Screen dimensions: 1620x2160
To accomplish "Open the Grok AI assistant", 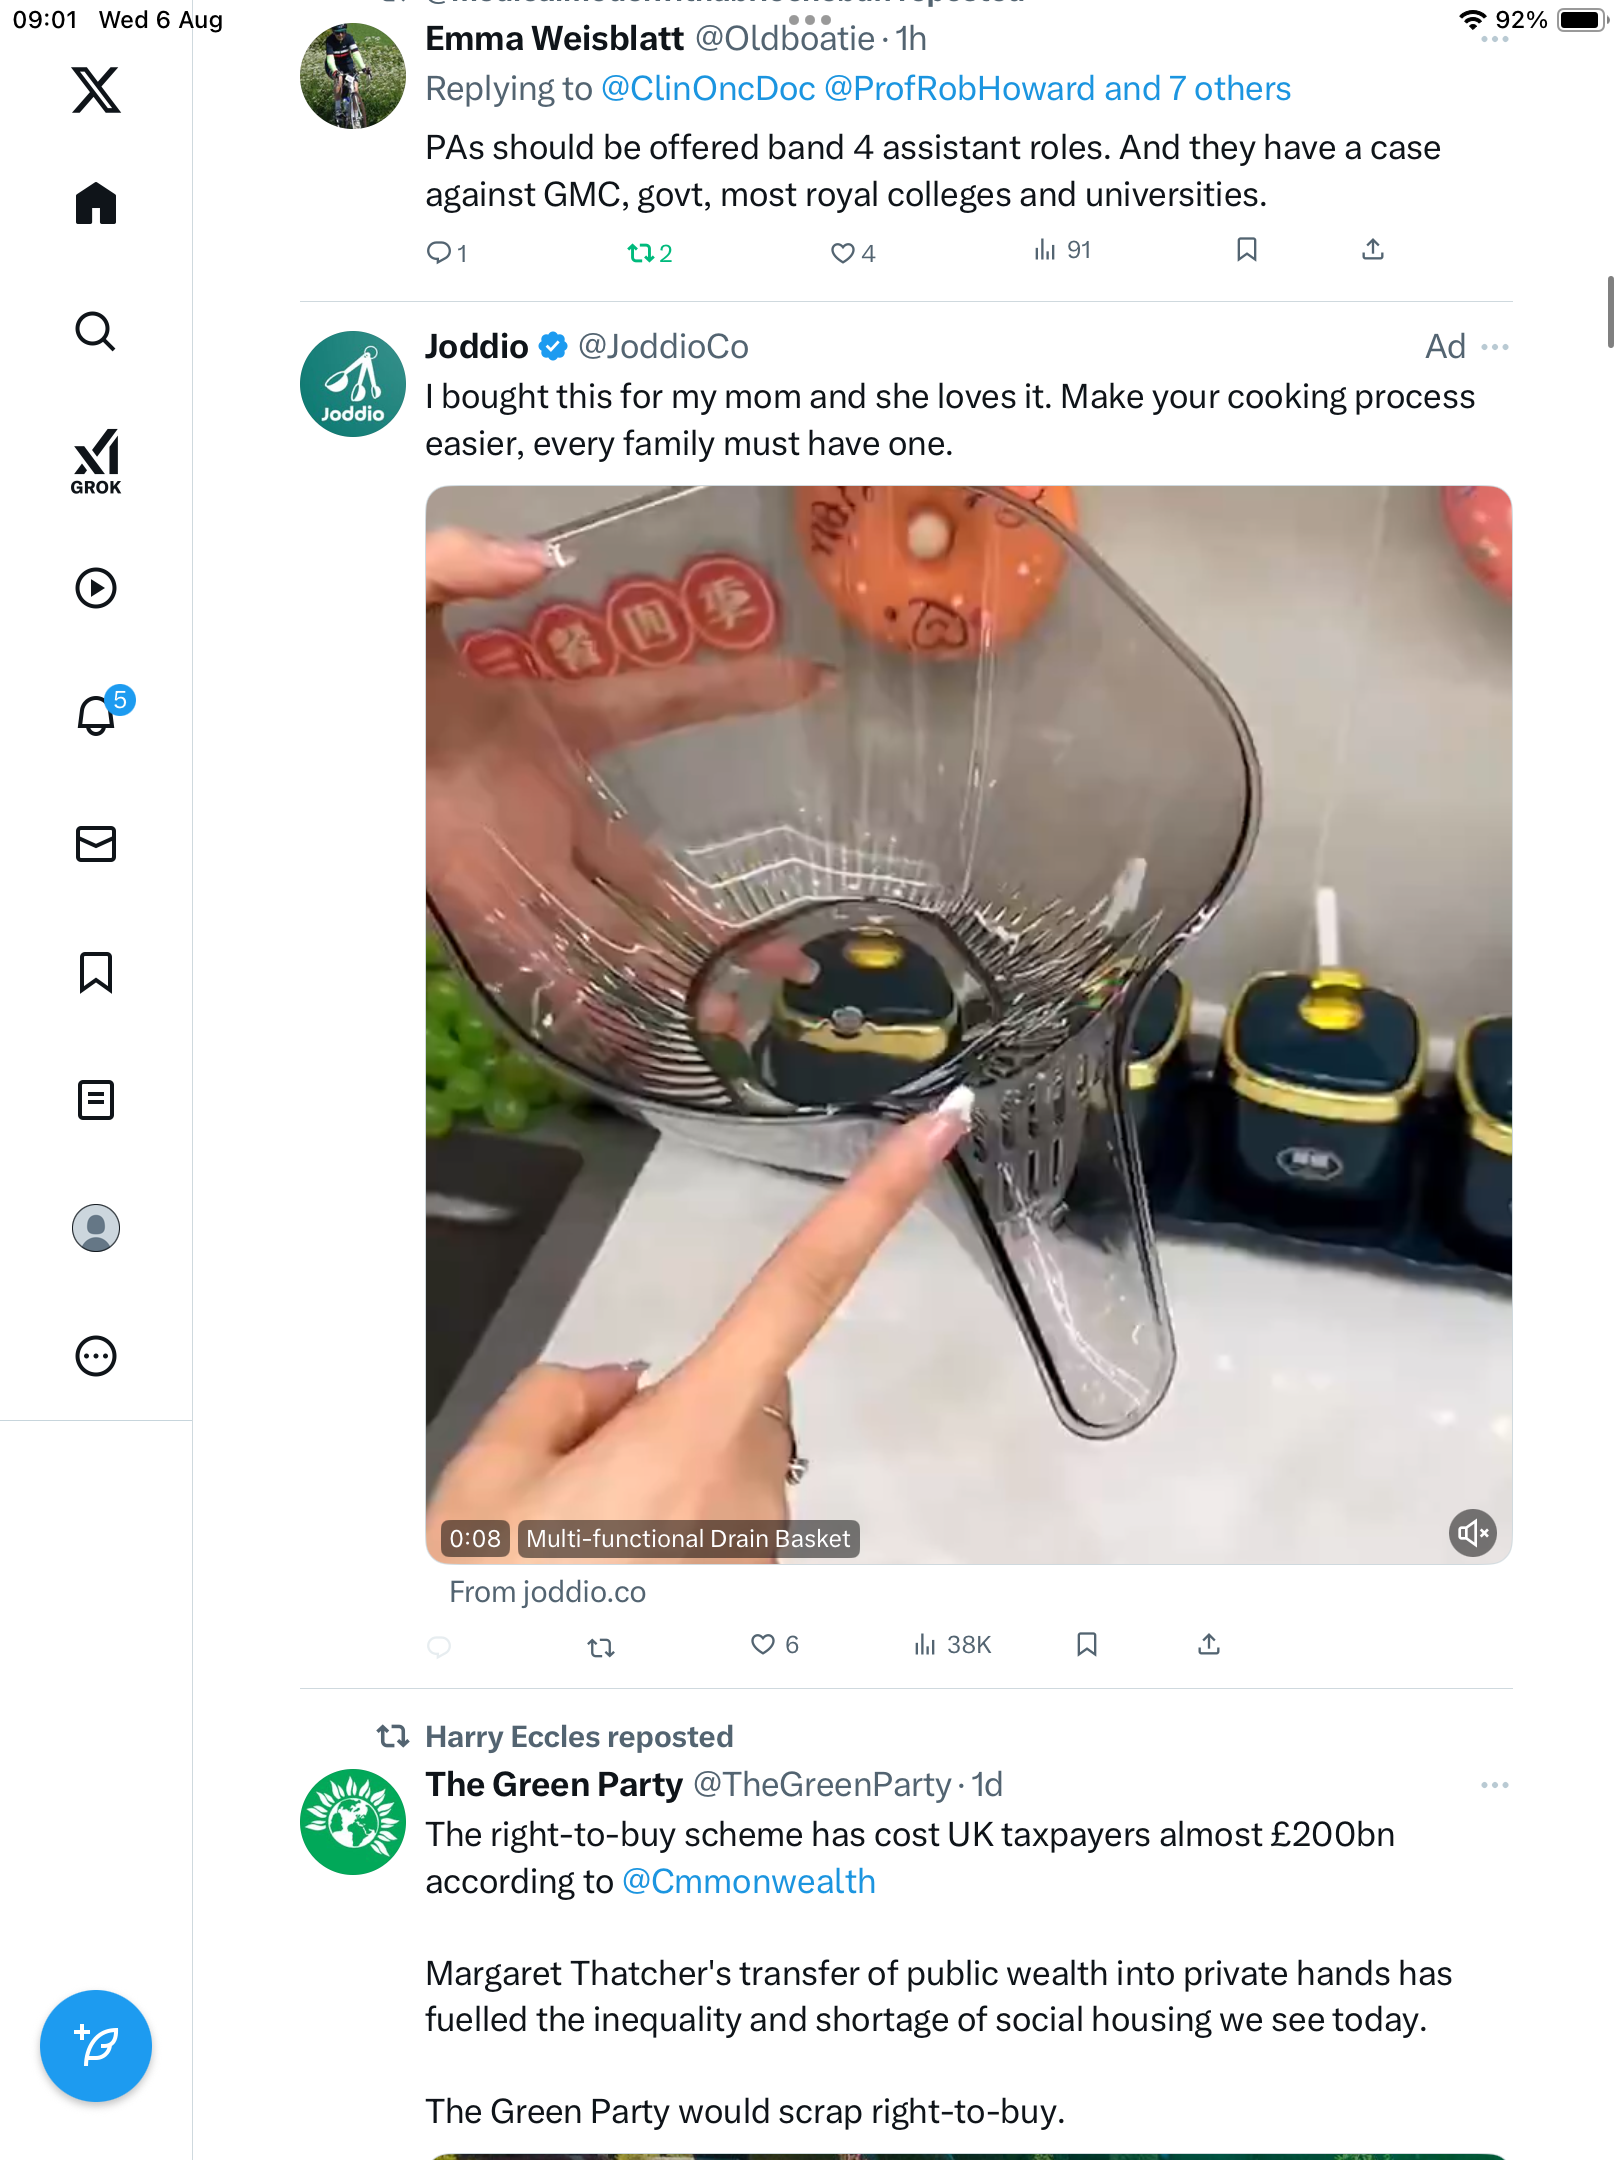I will (96, 461).
